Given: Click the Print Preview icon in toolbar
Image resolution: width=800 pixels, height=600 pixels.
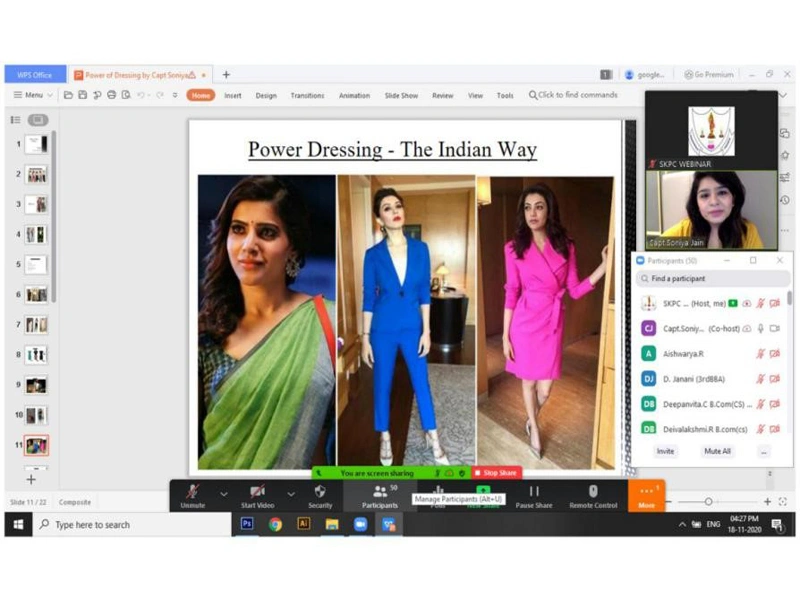Looking at the screenshot, I should pyautogui.click(x=126, y=95).
